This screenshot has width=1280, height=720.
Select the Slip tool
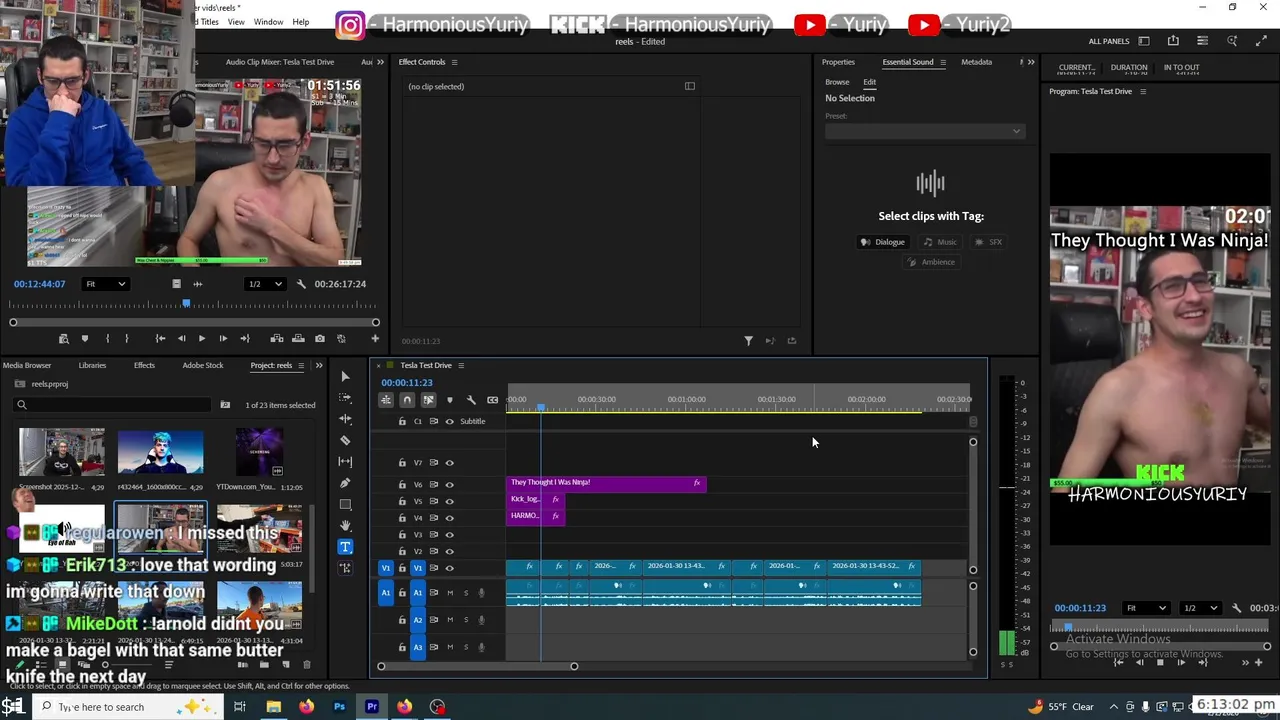[x=345, y=461]
